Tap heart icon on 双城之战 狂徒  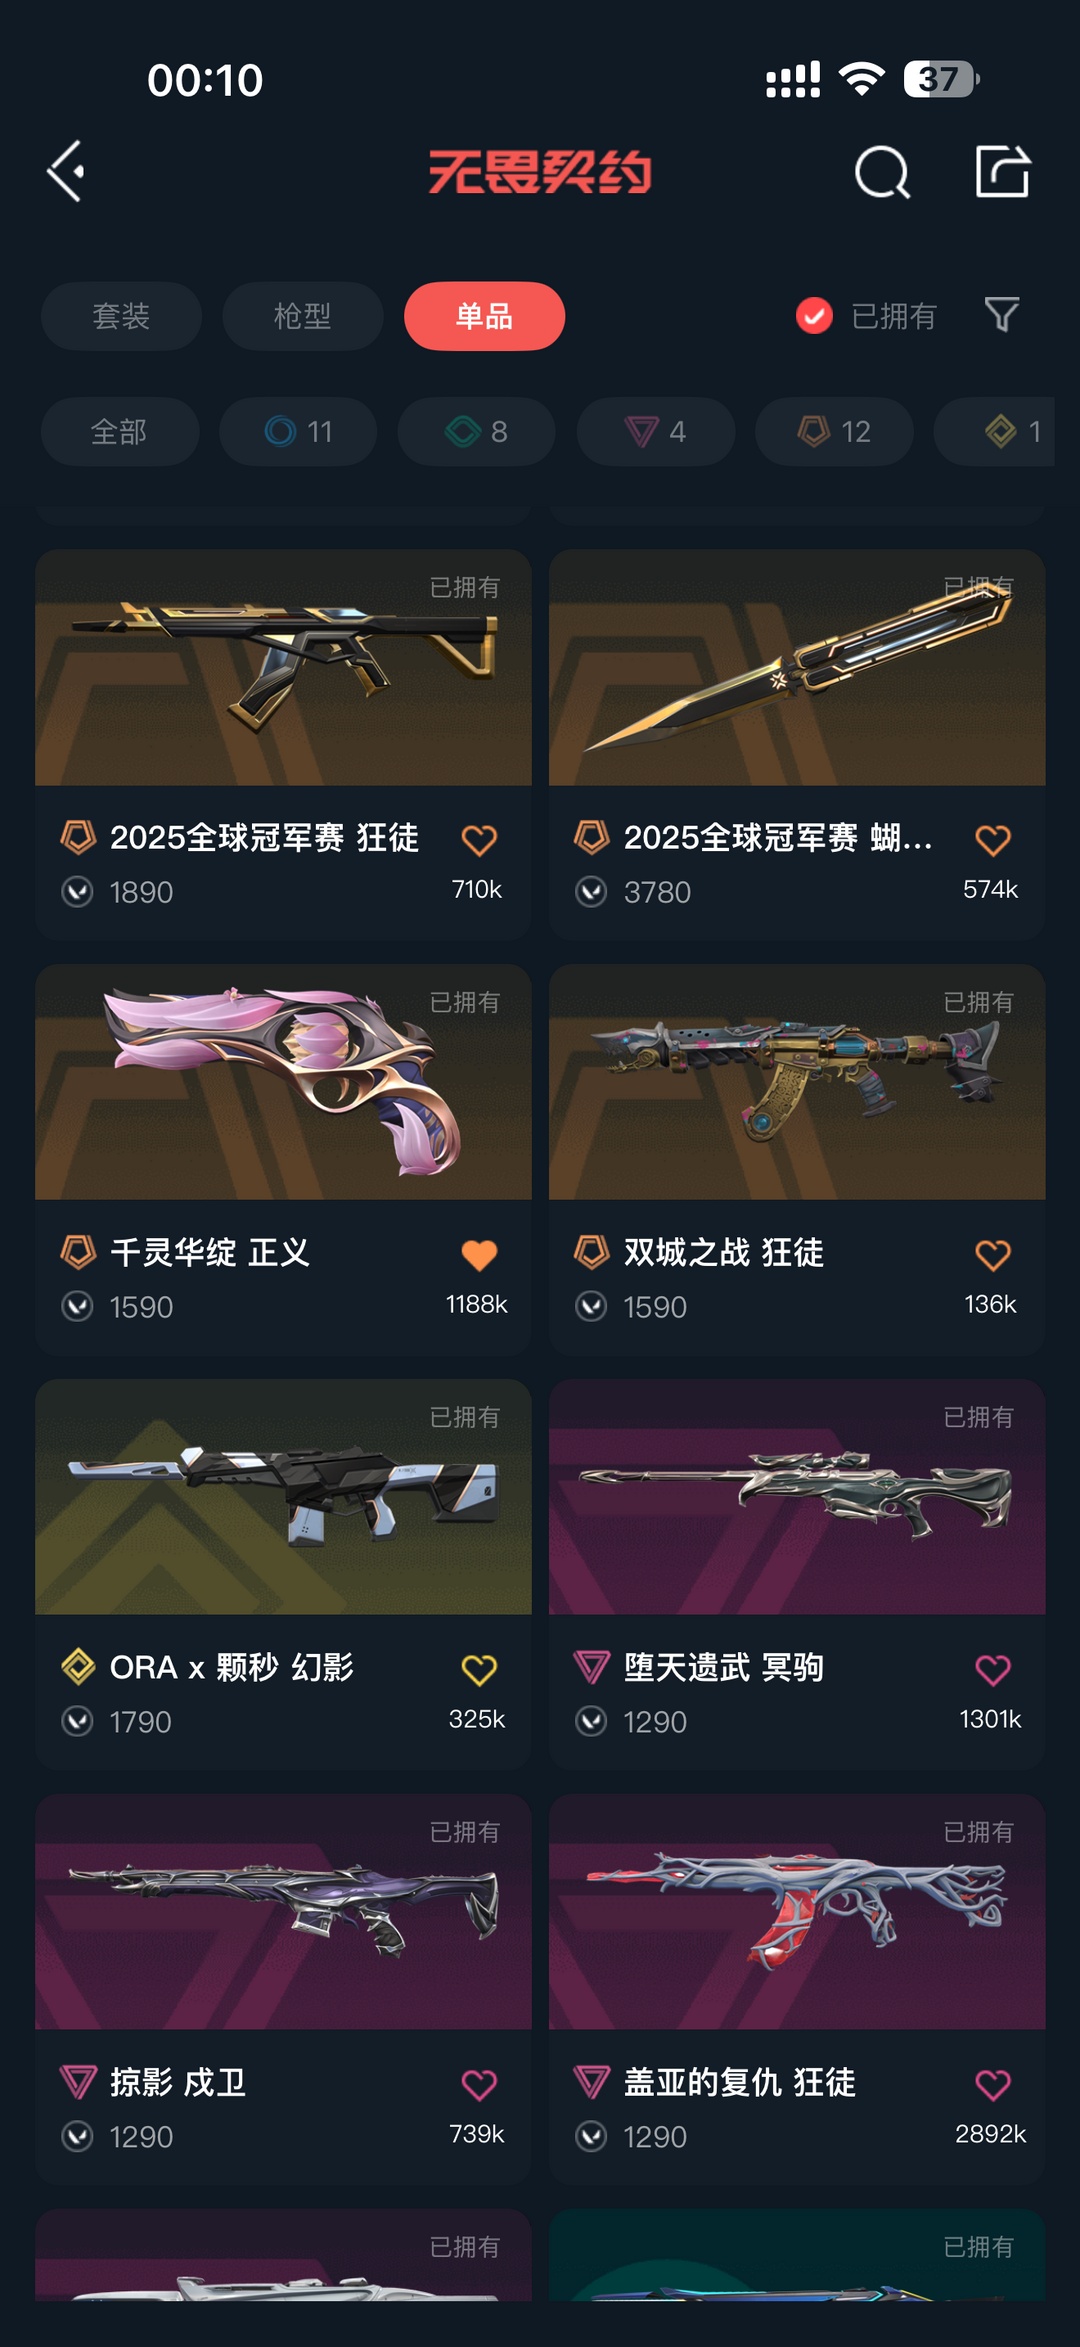click(x=992, y=1255)
